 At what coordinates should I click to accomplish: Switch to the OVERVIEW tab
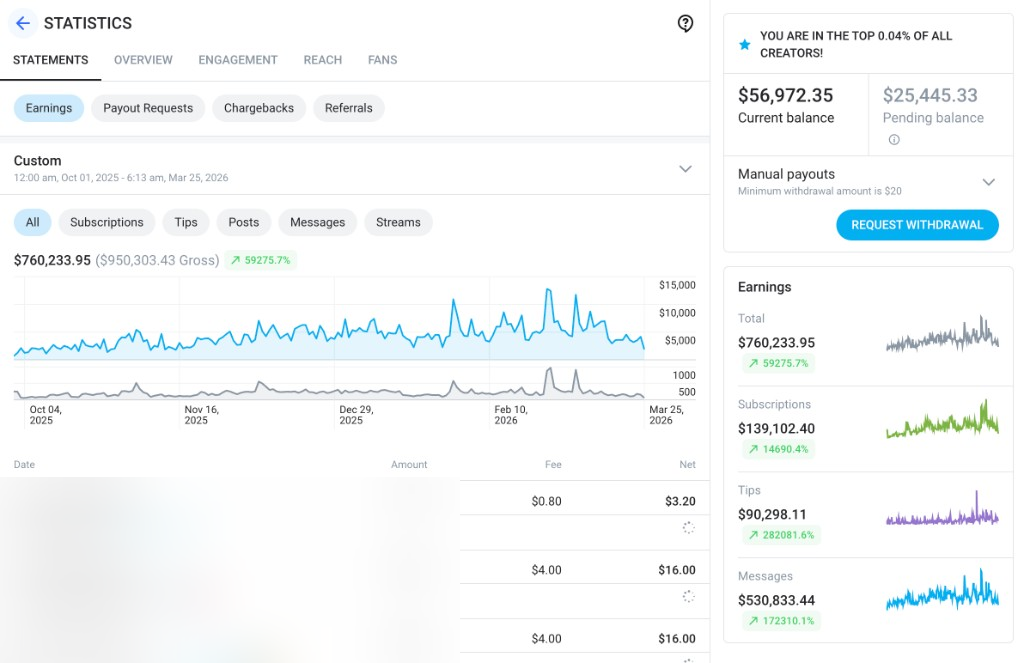pyautogui.click(x=142, y=60)
